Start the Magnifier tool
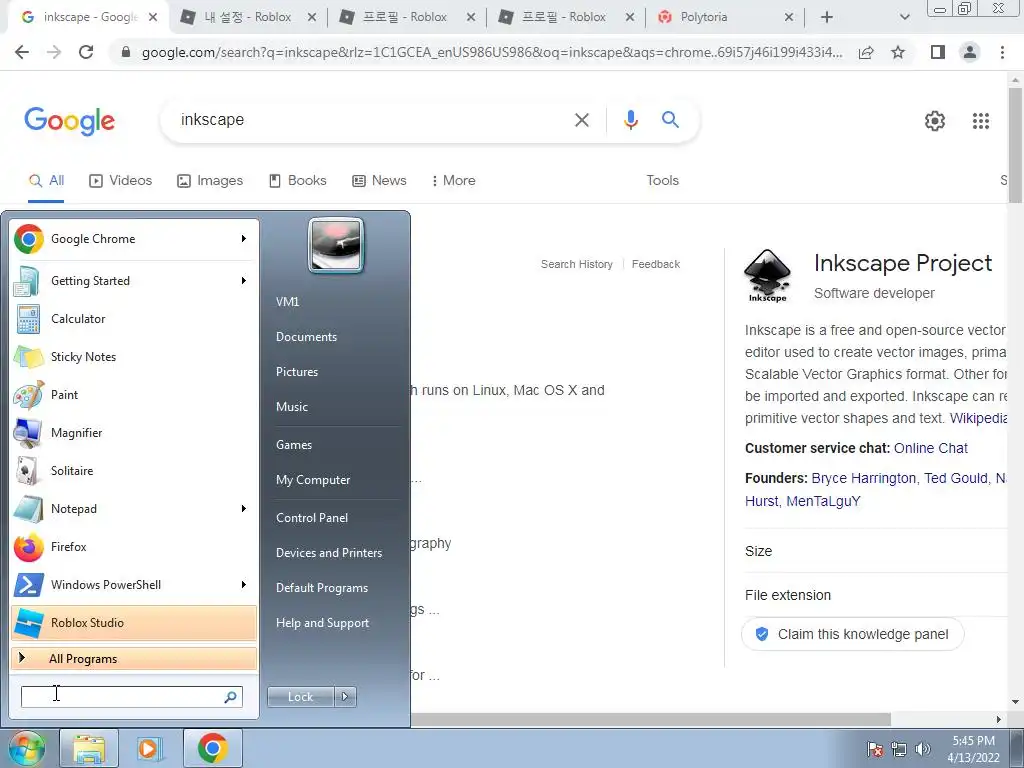The image size is (1024, 768). [x=134, y=432]
